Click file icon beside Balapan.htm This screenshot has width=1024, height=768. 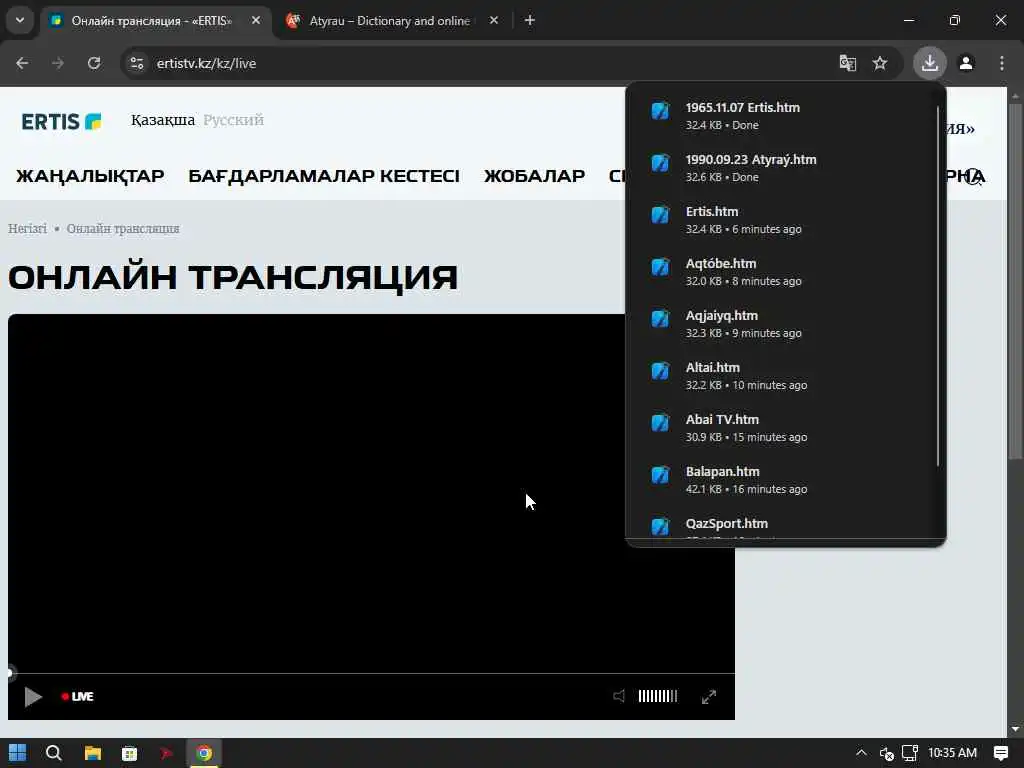(x=660, y=475)
